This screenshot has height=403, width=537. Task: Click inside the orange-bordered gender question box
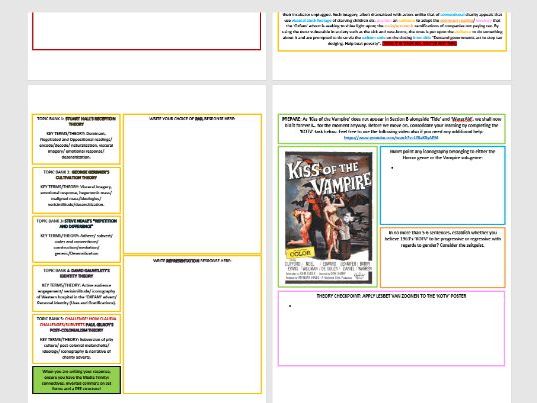(442, 257)
